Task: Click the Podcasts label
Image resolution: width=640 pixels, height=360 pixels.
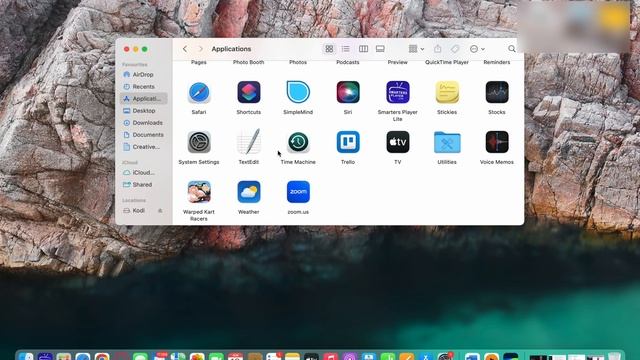Action: (x=348, y=62)
